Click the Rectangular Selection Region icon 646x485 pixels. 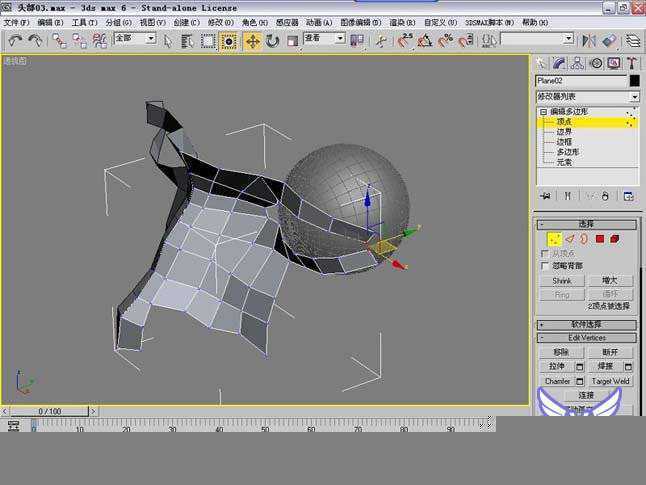(208, 41)
